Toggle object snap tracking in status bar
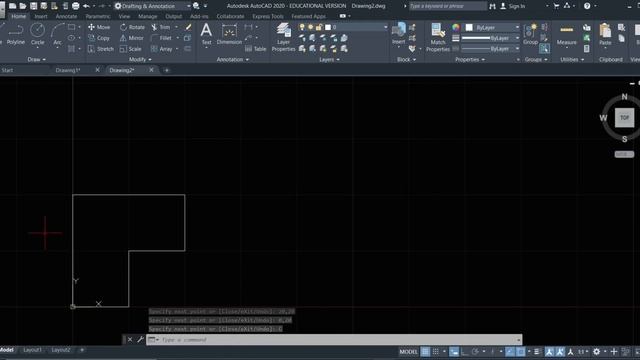640x360 pixels. click(x=510, y=351)
